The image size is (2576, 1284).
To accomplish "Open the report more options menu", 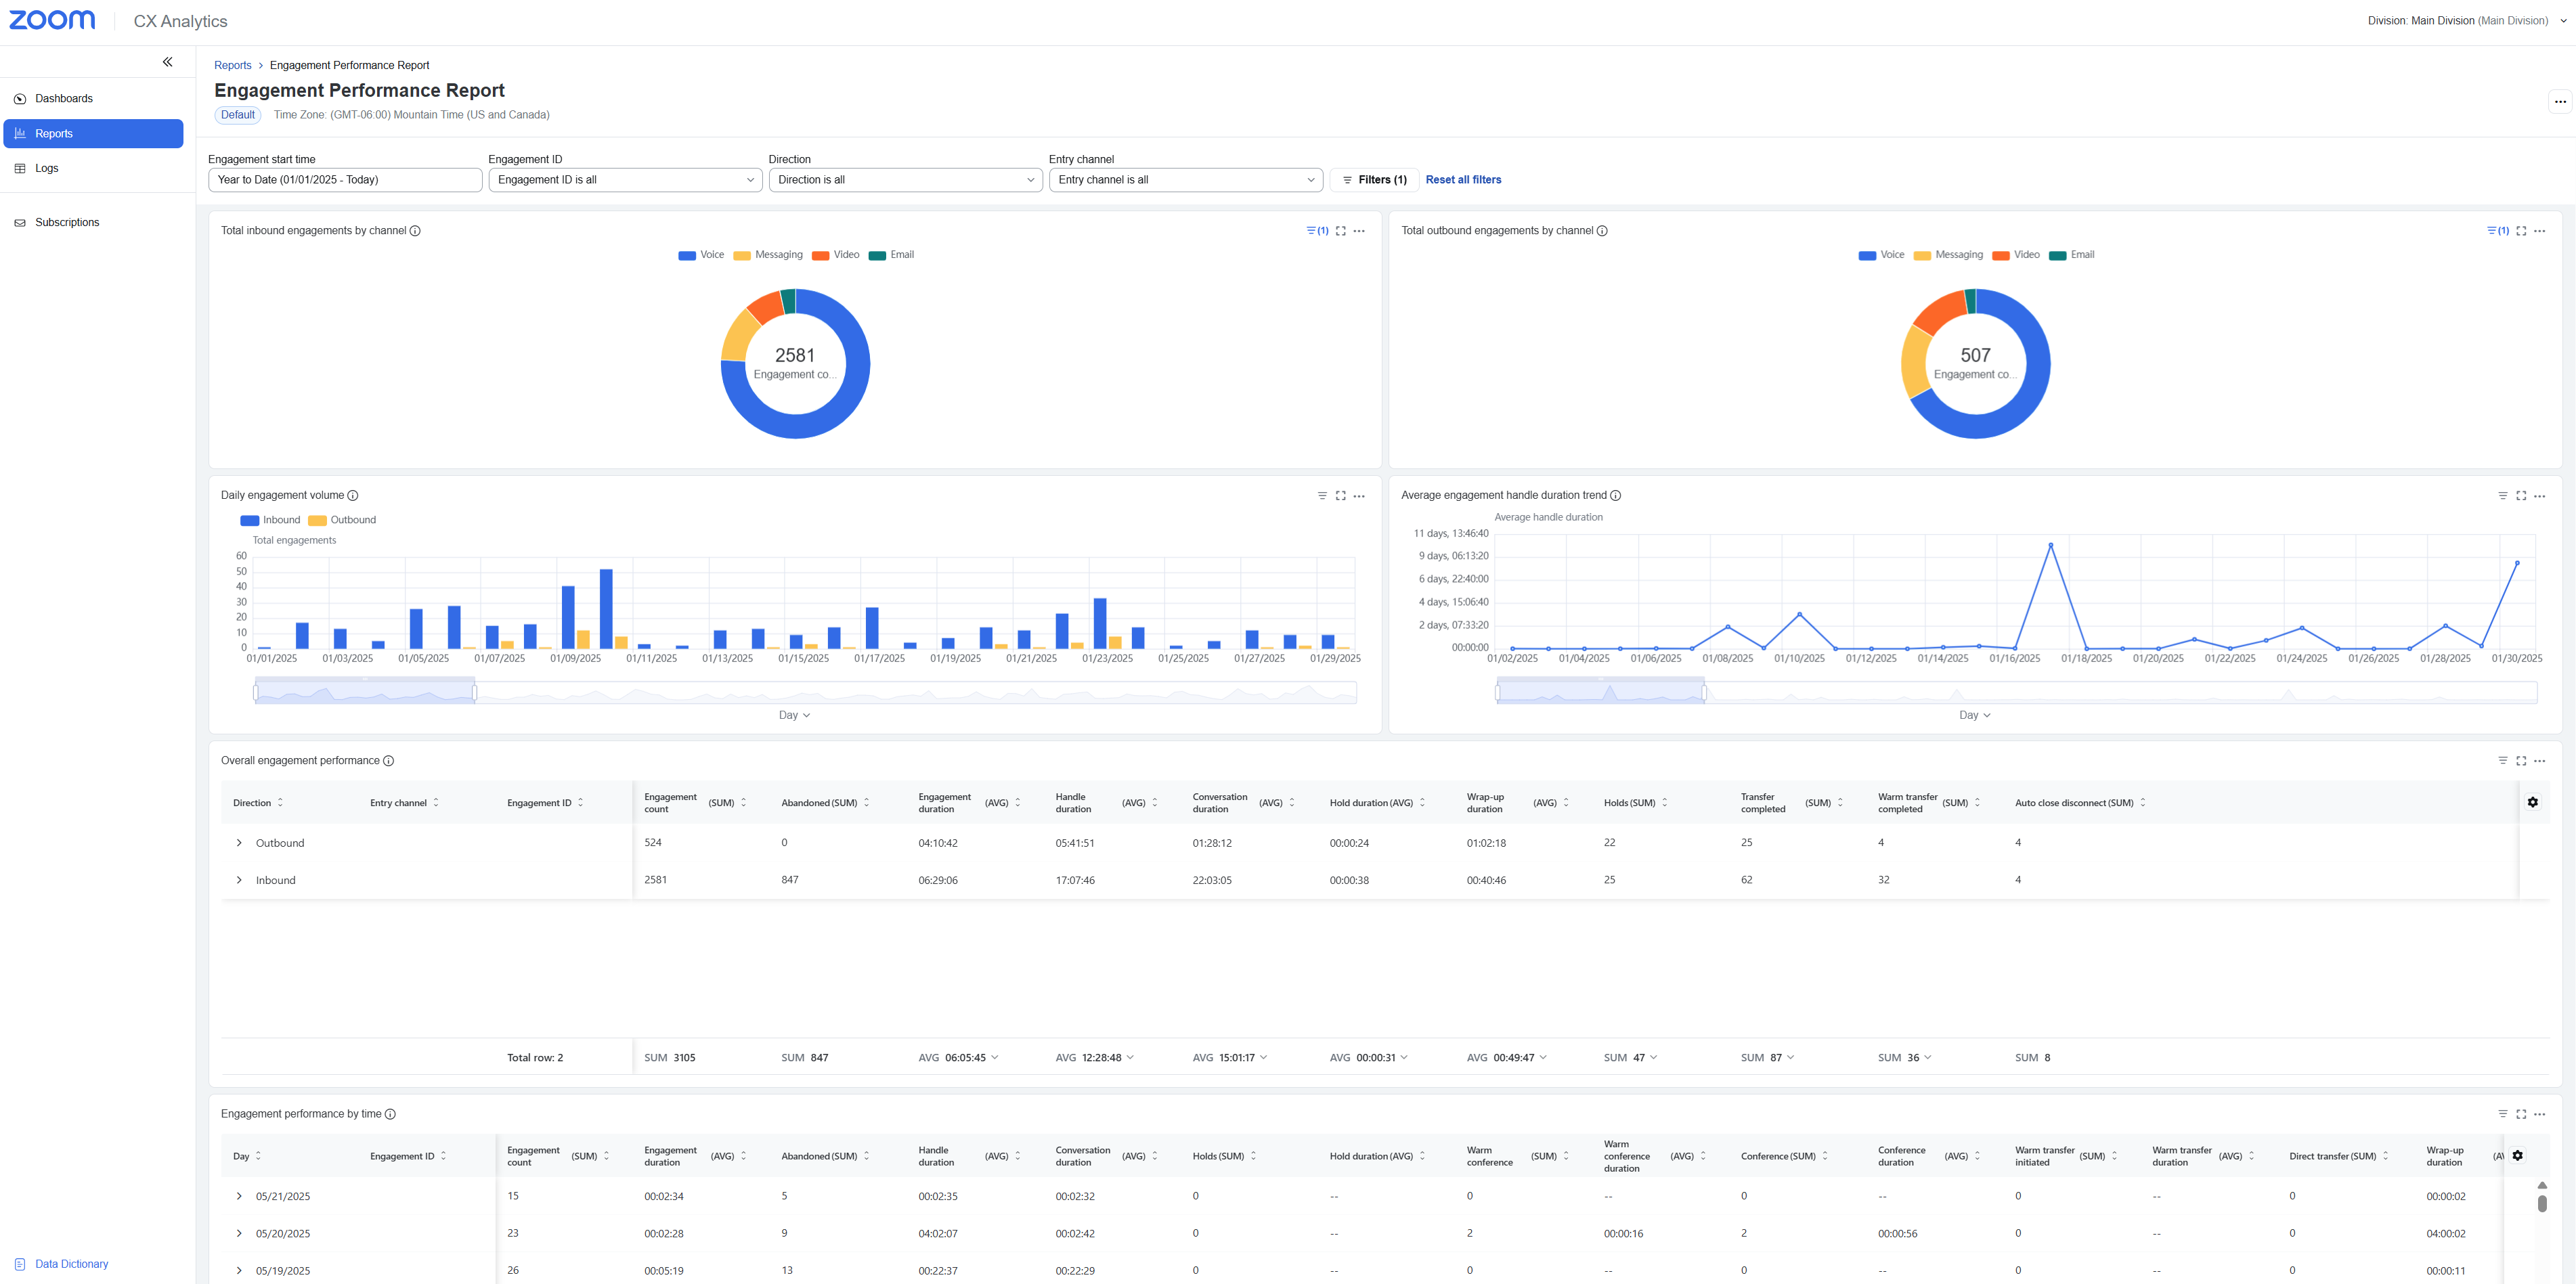I will point(2559,101).
